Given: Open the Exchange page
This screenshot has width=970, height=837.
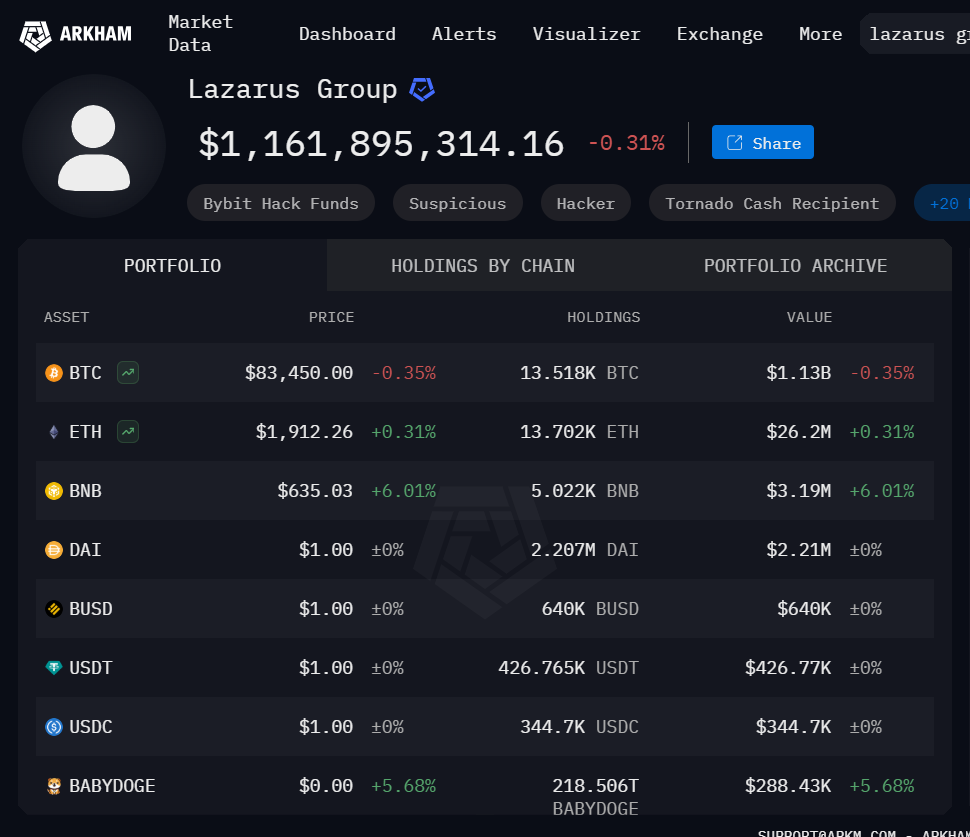Looking at the screenshot, I should pyautogui.click(x=719, y=34).
